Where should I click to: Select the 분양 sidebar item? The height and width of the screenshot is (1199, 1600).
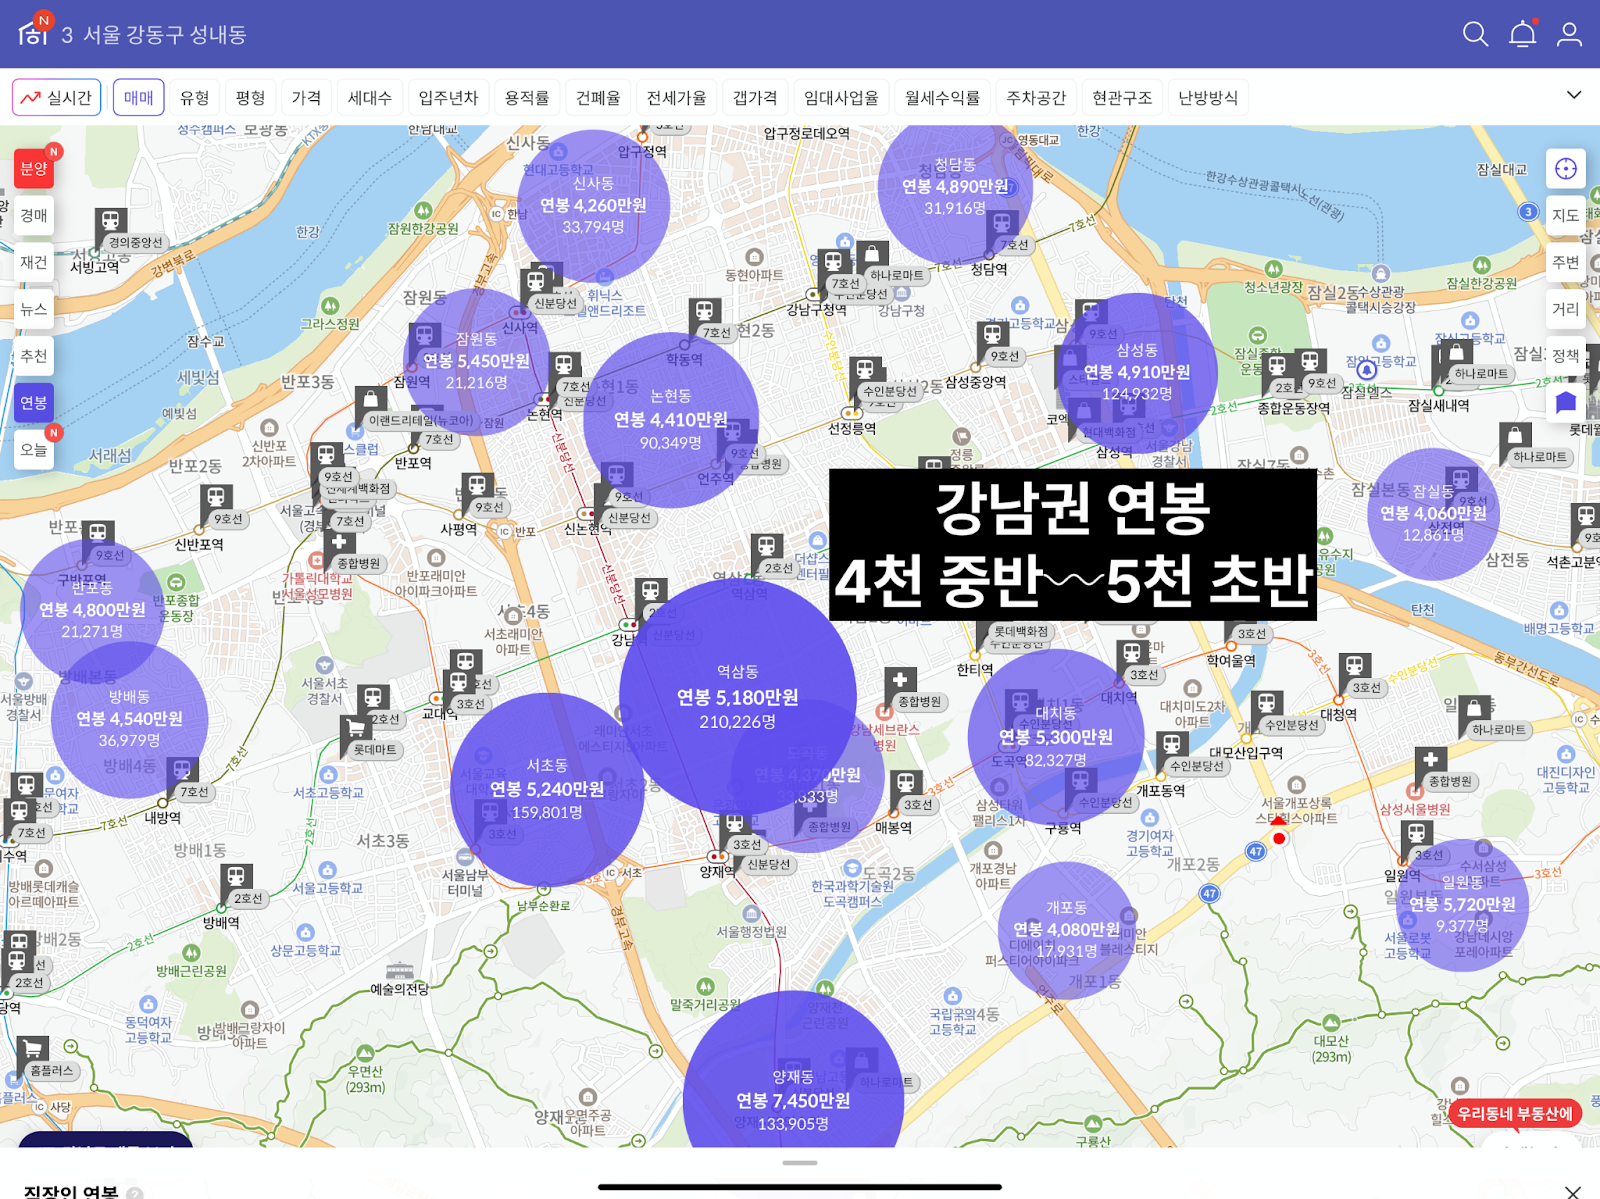pos(34,169)
